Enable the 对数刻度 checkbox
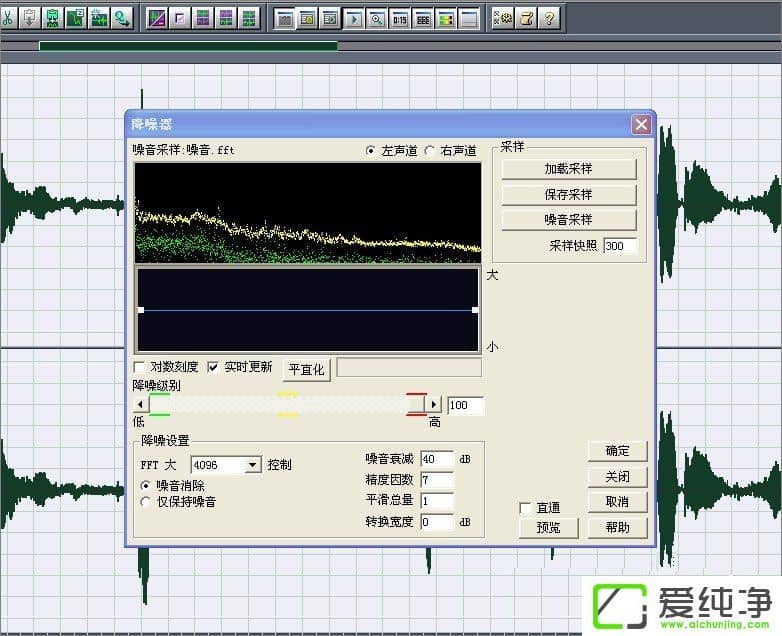 click(140, 367)
